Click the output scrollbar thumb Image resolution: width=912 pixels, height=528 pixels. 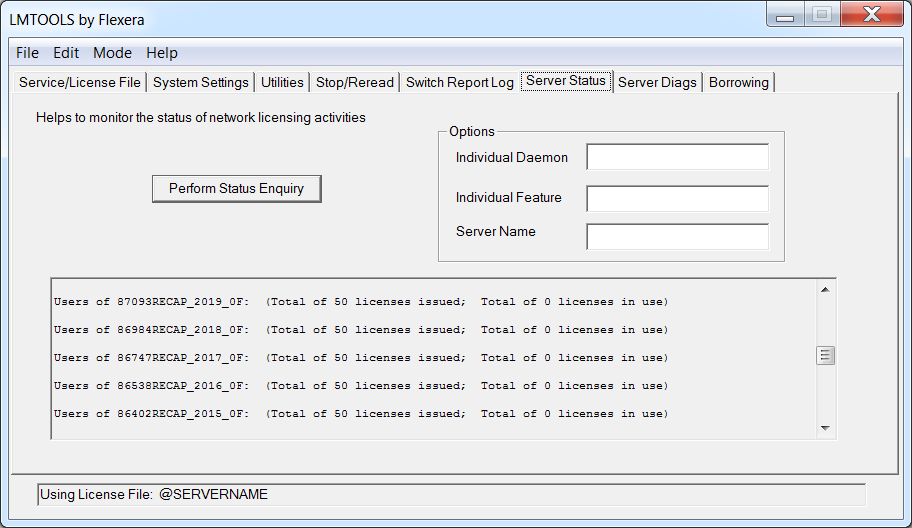point(825,355)
